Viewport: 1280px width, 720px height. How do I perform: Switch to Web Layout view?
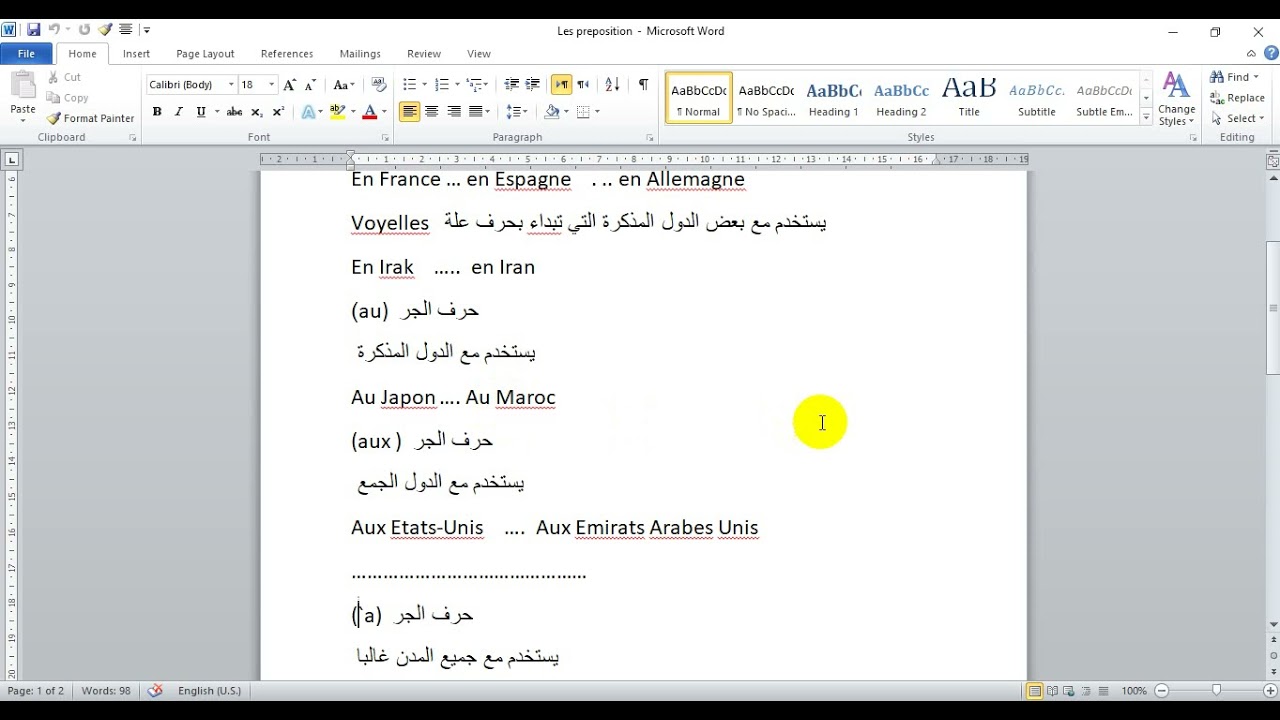(1070, 691)
